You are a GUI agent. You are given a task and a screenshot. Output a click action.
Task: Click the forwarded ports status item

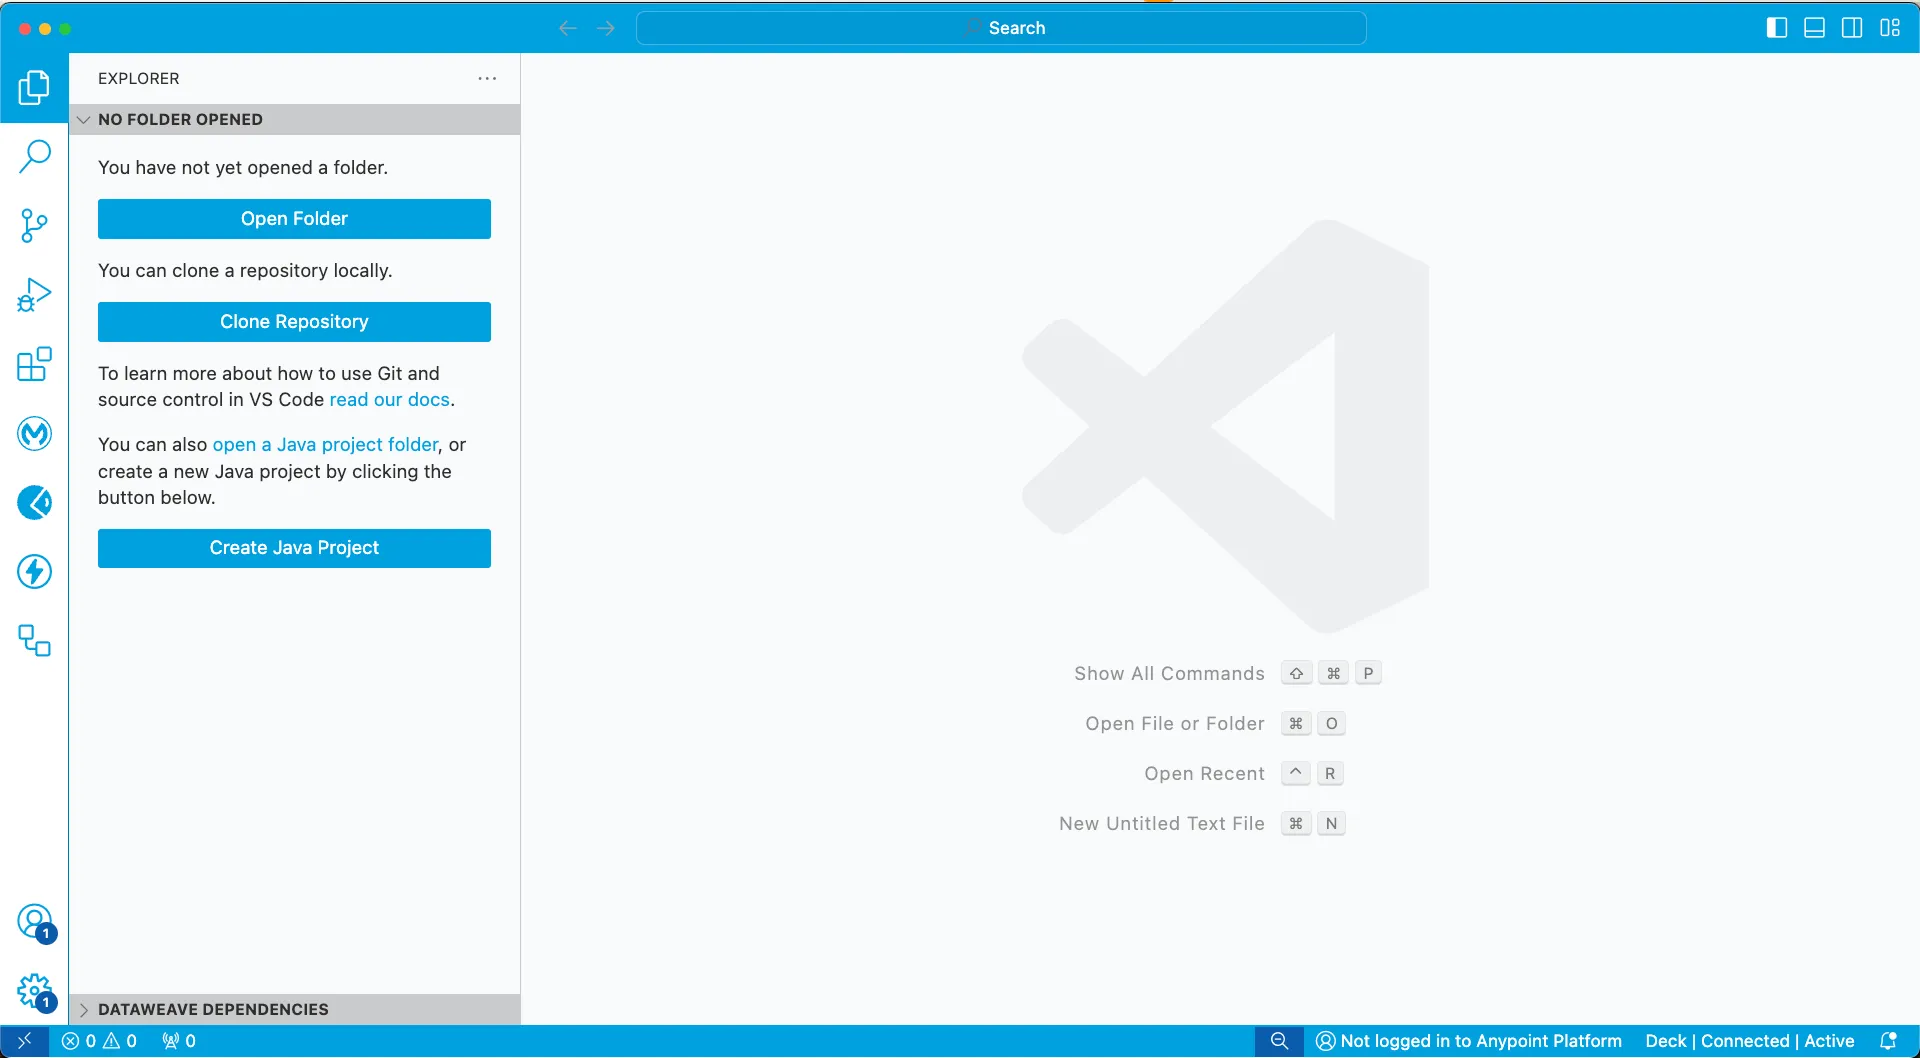179,1041
